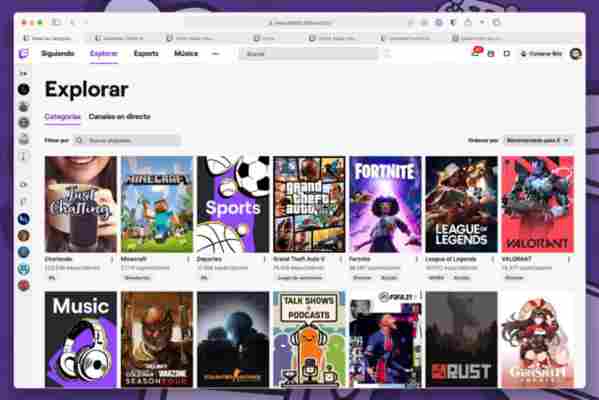The image size is (599, 400).
Task: Open the Music category thumbnail
Action: point(81,340)
